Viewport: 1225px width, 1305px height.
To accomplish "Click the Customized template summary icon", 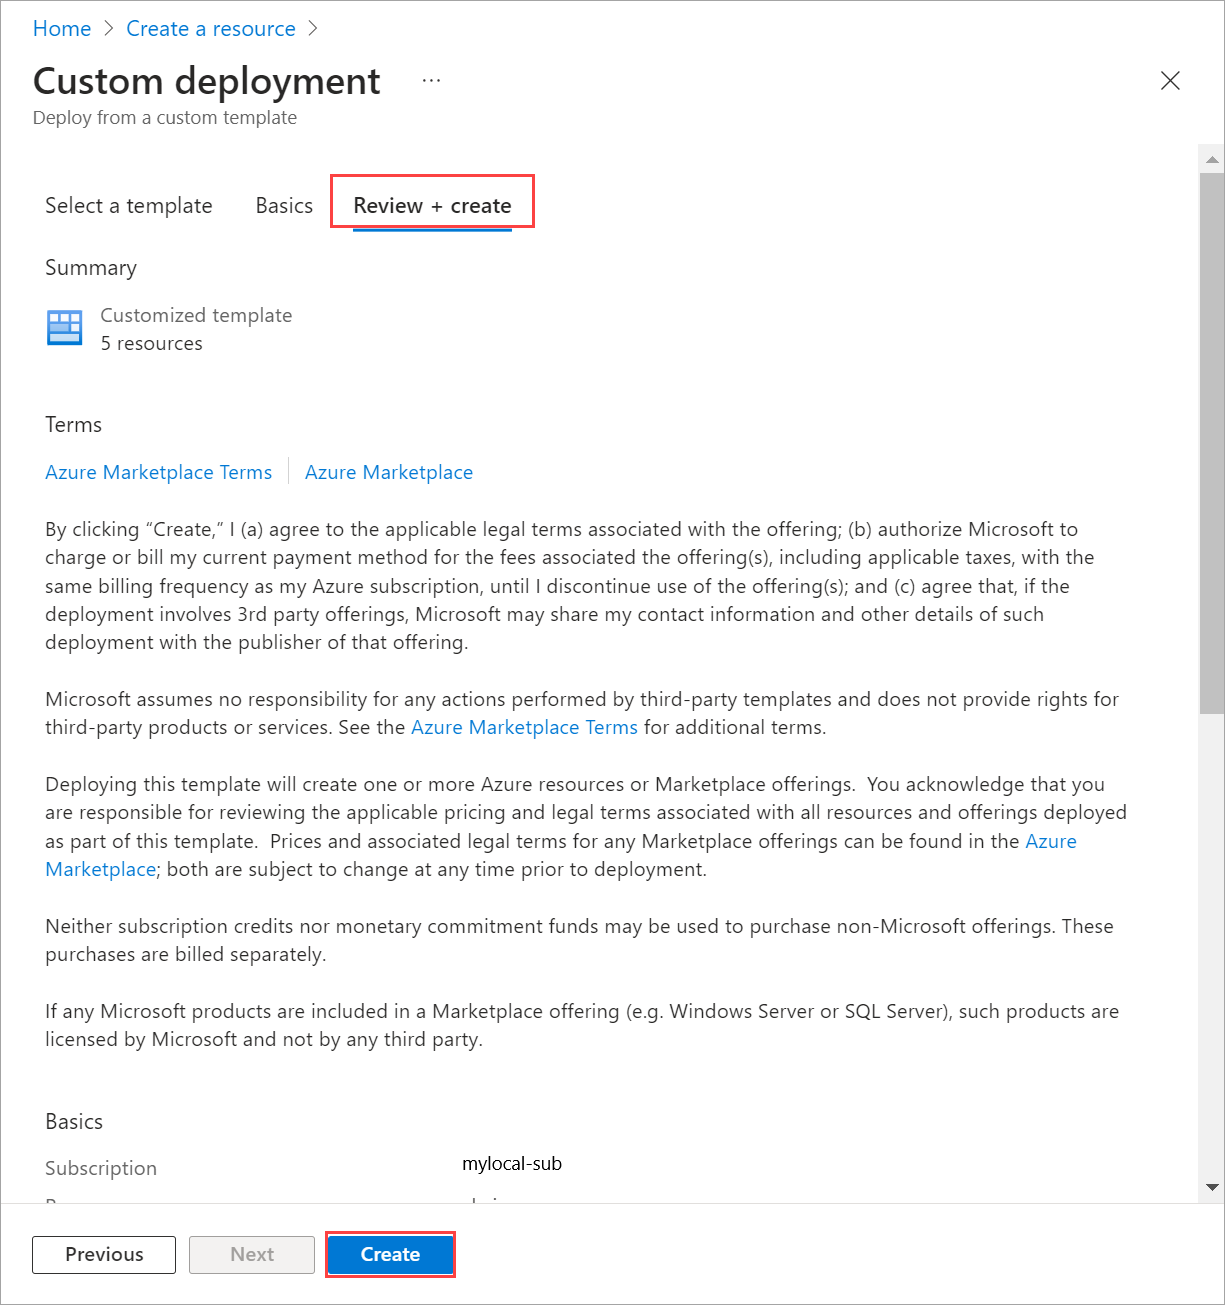I will click(x=64, y=327).
